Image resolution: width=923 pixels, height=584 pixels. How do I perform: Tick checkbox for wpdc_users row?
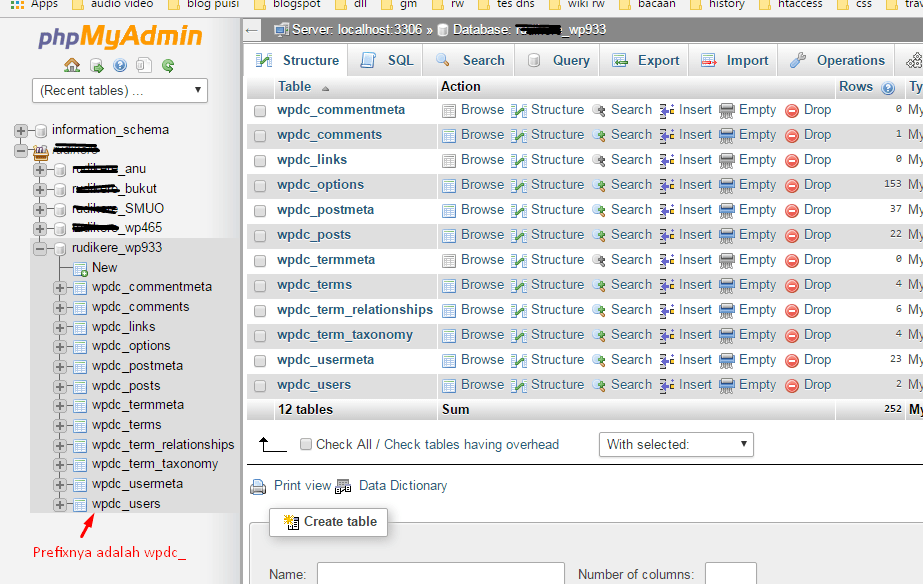coord(260,386)
